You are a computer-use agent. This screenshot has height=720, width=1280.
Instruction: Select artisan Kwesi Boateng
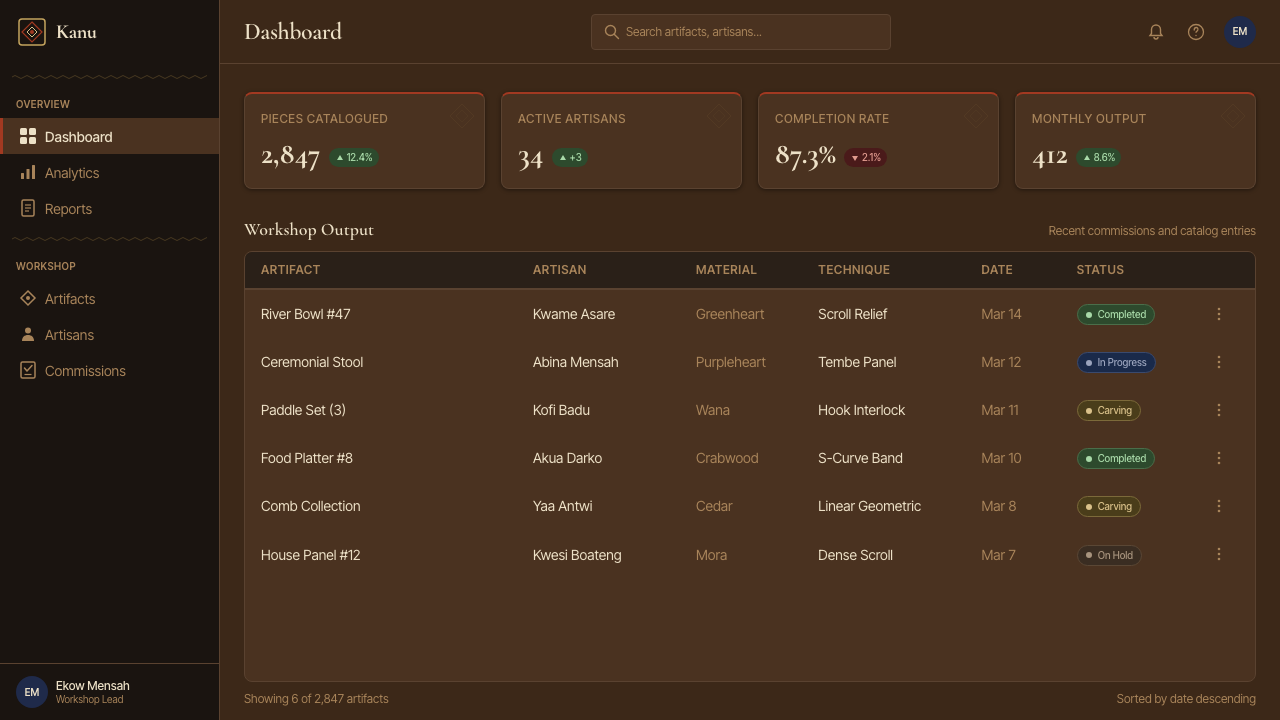click(577, 555)
